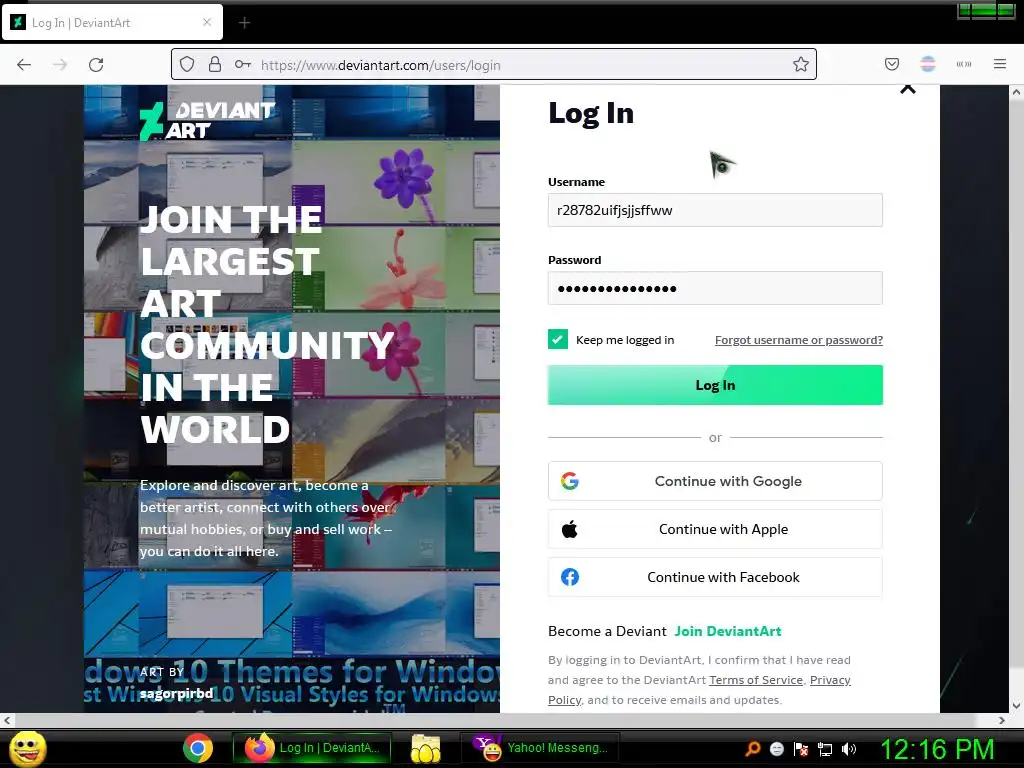Click the browser forward arrow
The height and width of the screenshot is (768, 1024).
pos(60,65)
